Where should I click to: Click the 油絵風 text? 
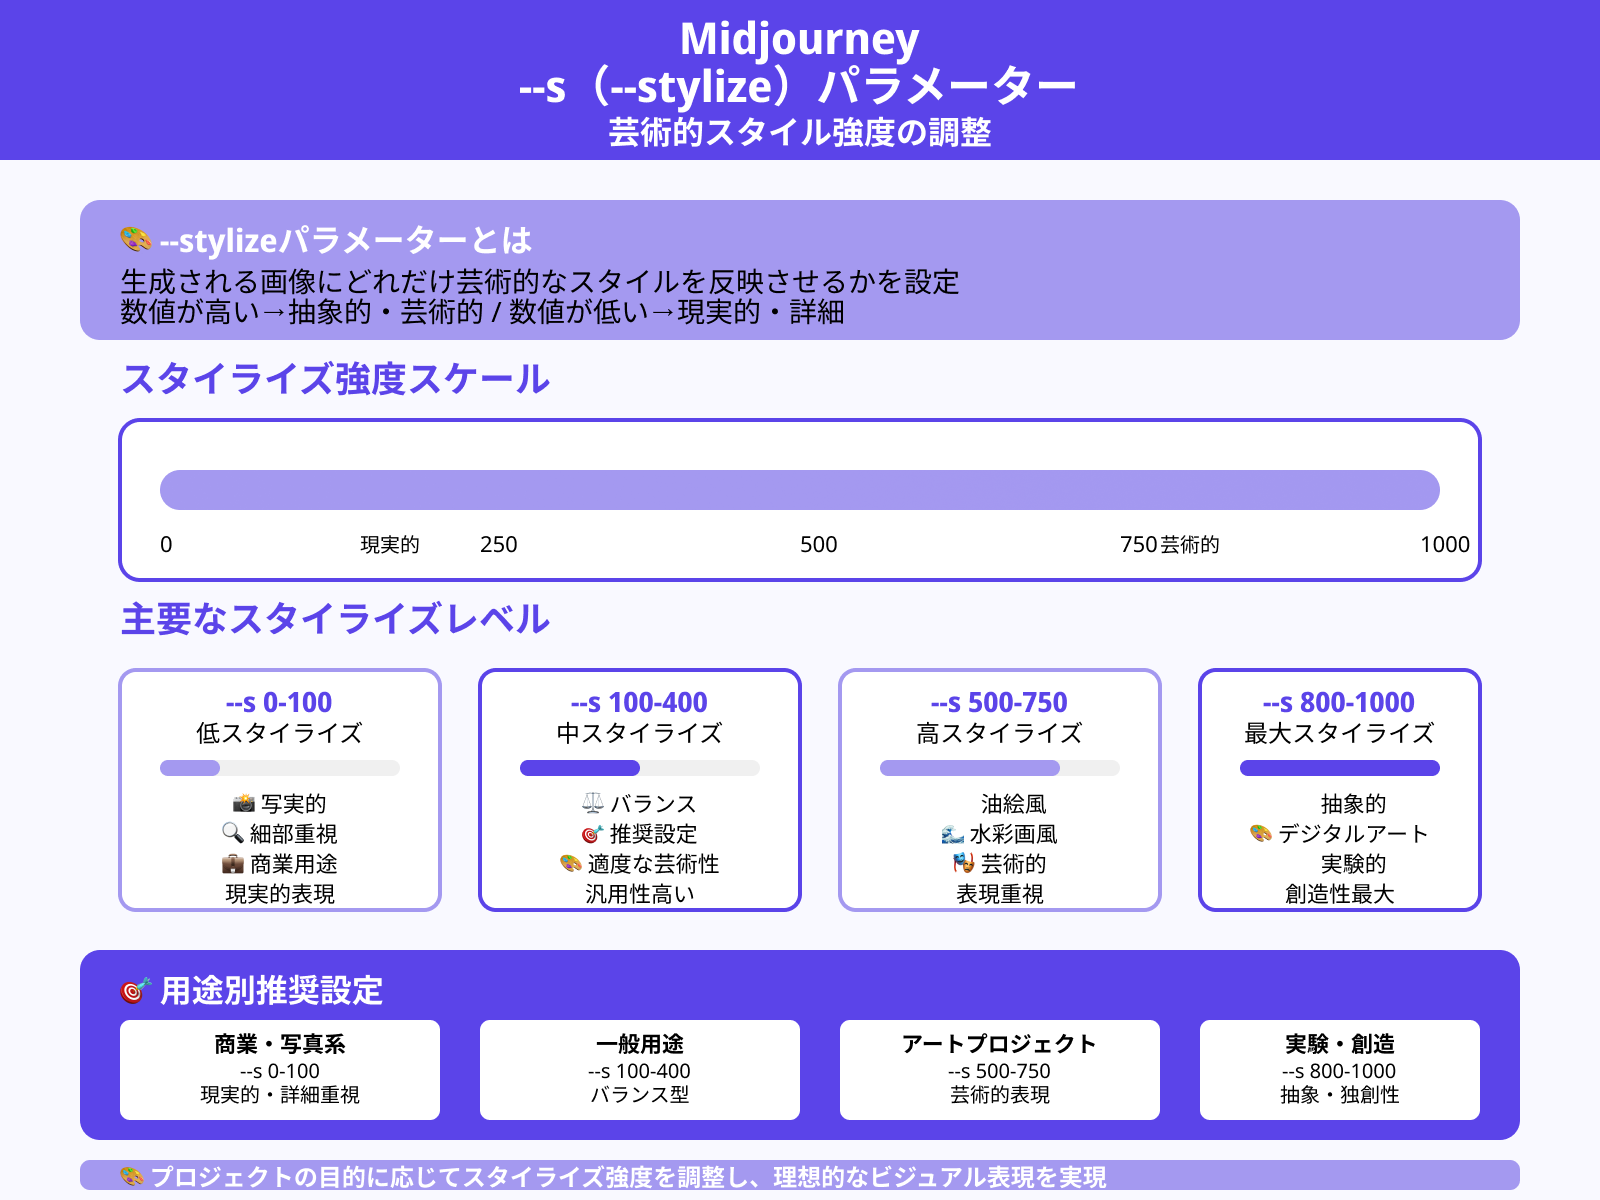click(x=1014, y=804)
